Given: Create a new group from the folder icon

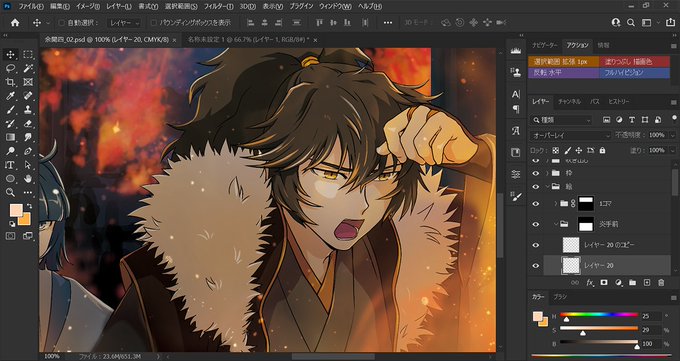Looking at the screenshot, I should [632, 282].
